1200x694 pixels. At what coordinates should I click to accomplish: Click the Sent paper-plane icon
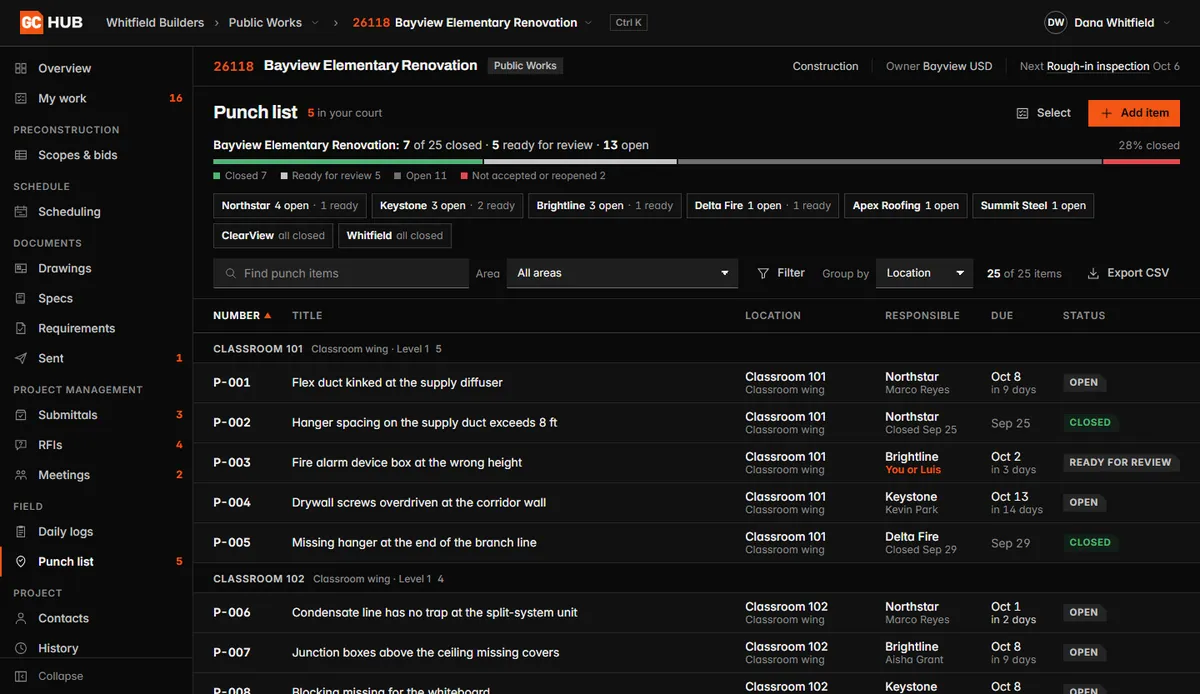click(x=21, y=358)
